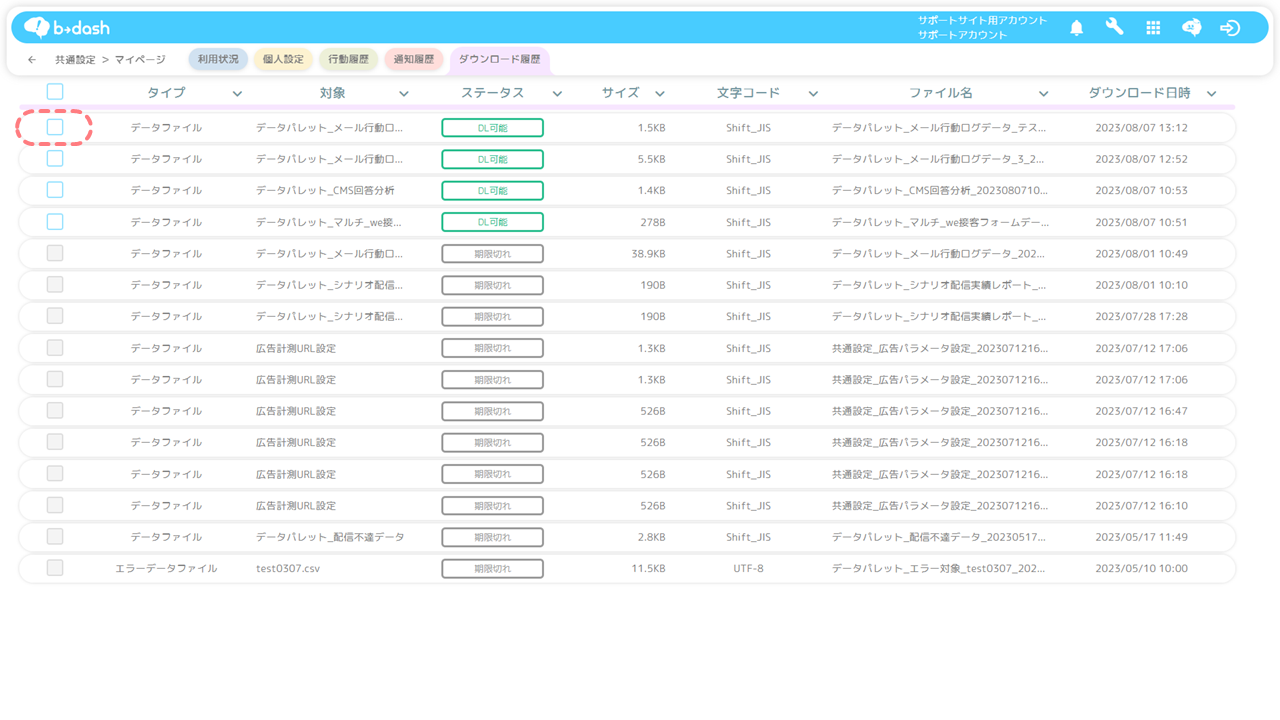Open the ダウンロード日時 column sort chevron
This screenshot has width=1280, height=720.
1212,94
